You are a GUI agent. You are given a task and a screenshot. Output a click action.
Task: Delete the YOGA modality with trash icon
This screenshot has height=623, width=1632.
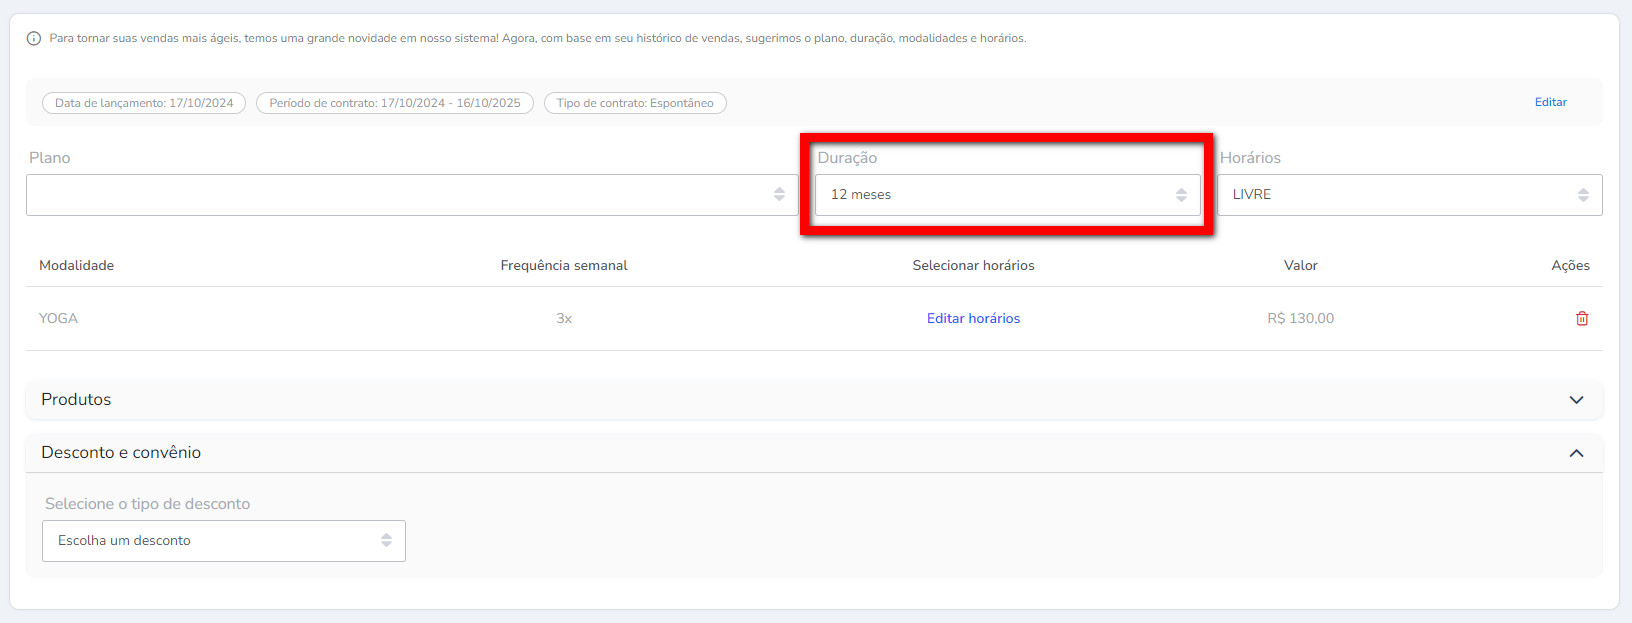pyautogui.click(x=1582, y=318)
